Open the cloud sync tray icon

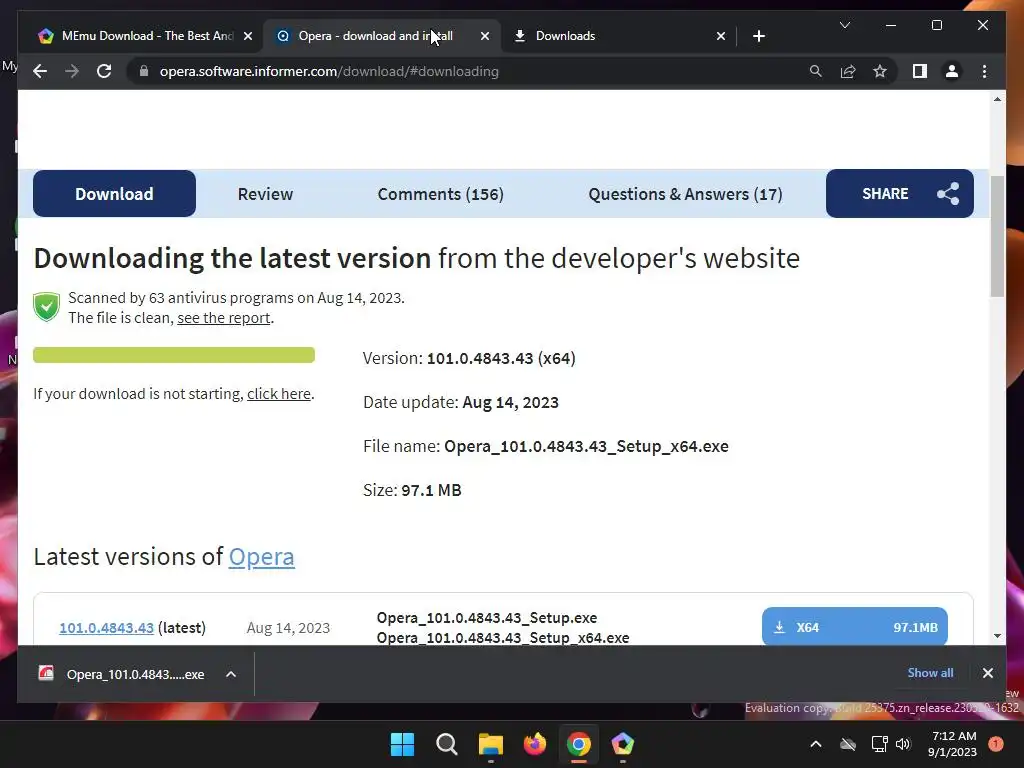point(848,744)
